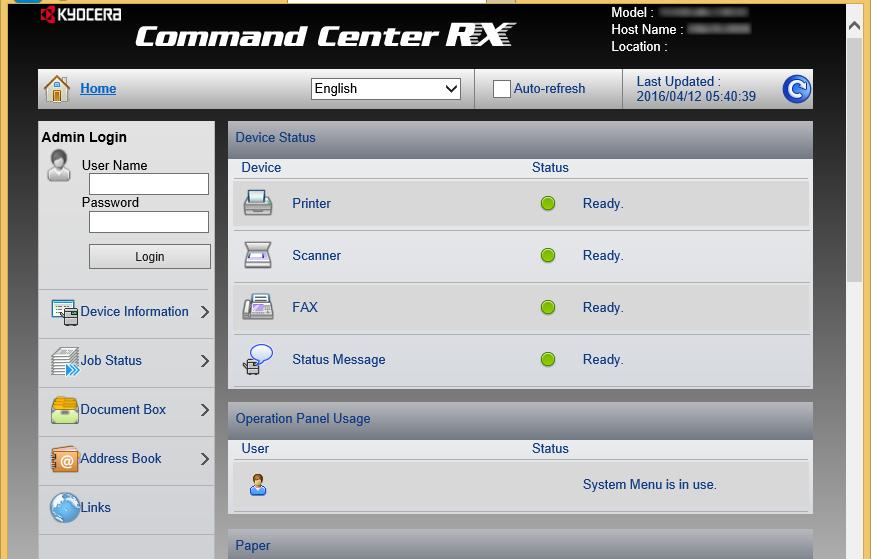Click the Address Book icon
This screenshot has width=871, height=559.
(64, 459)
